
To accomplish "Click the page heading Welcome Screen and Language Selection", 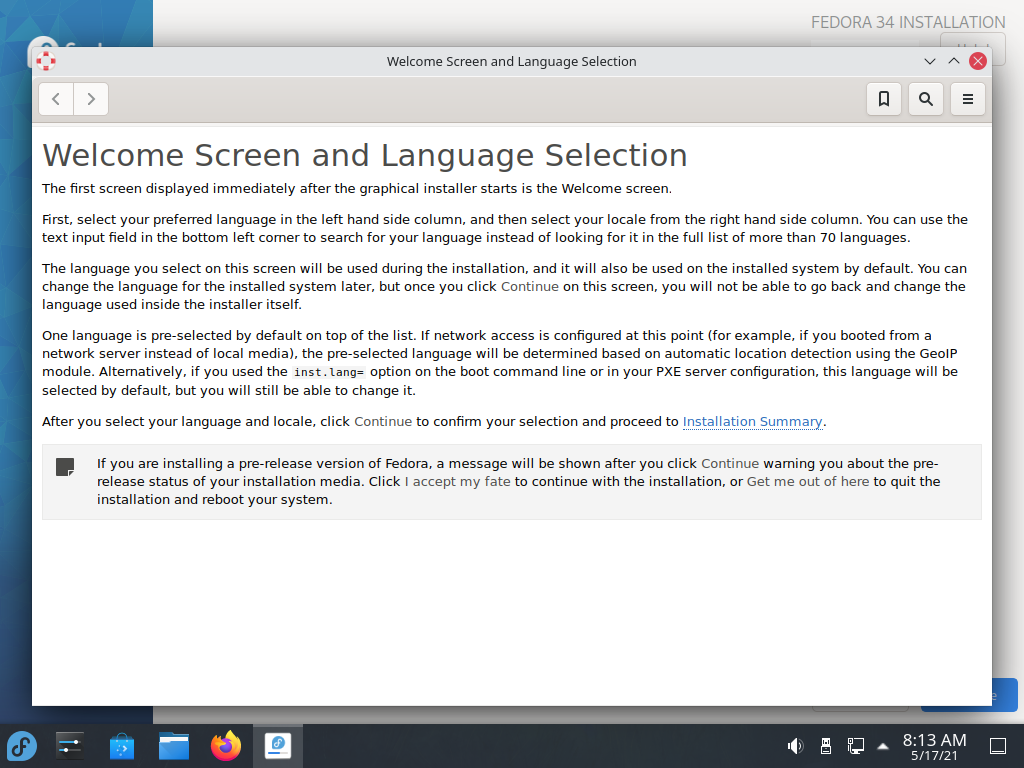I will pos(364,155).
